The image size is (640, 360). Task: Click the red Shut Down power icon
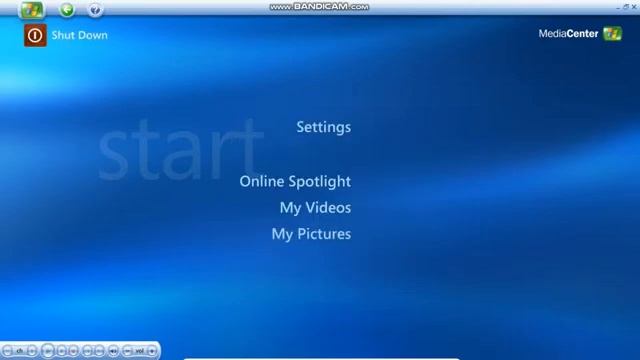pos(35,35)
